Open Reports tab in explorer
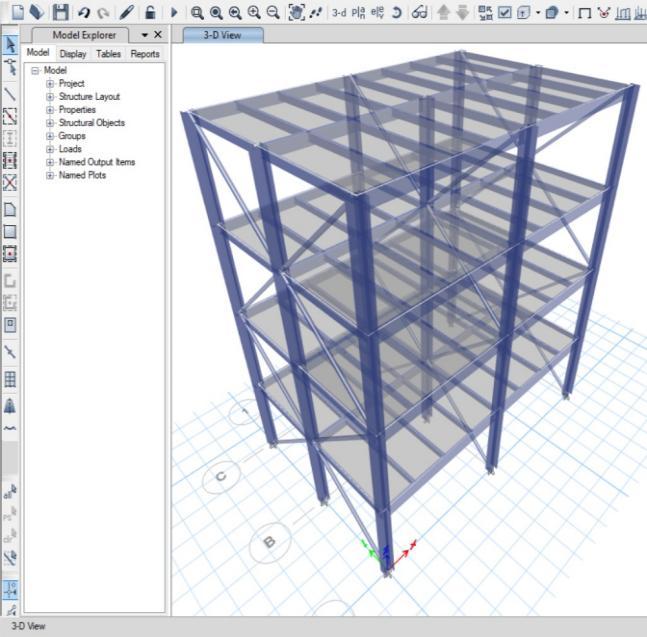647x637 pixels. tap(145, 54)
